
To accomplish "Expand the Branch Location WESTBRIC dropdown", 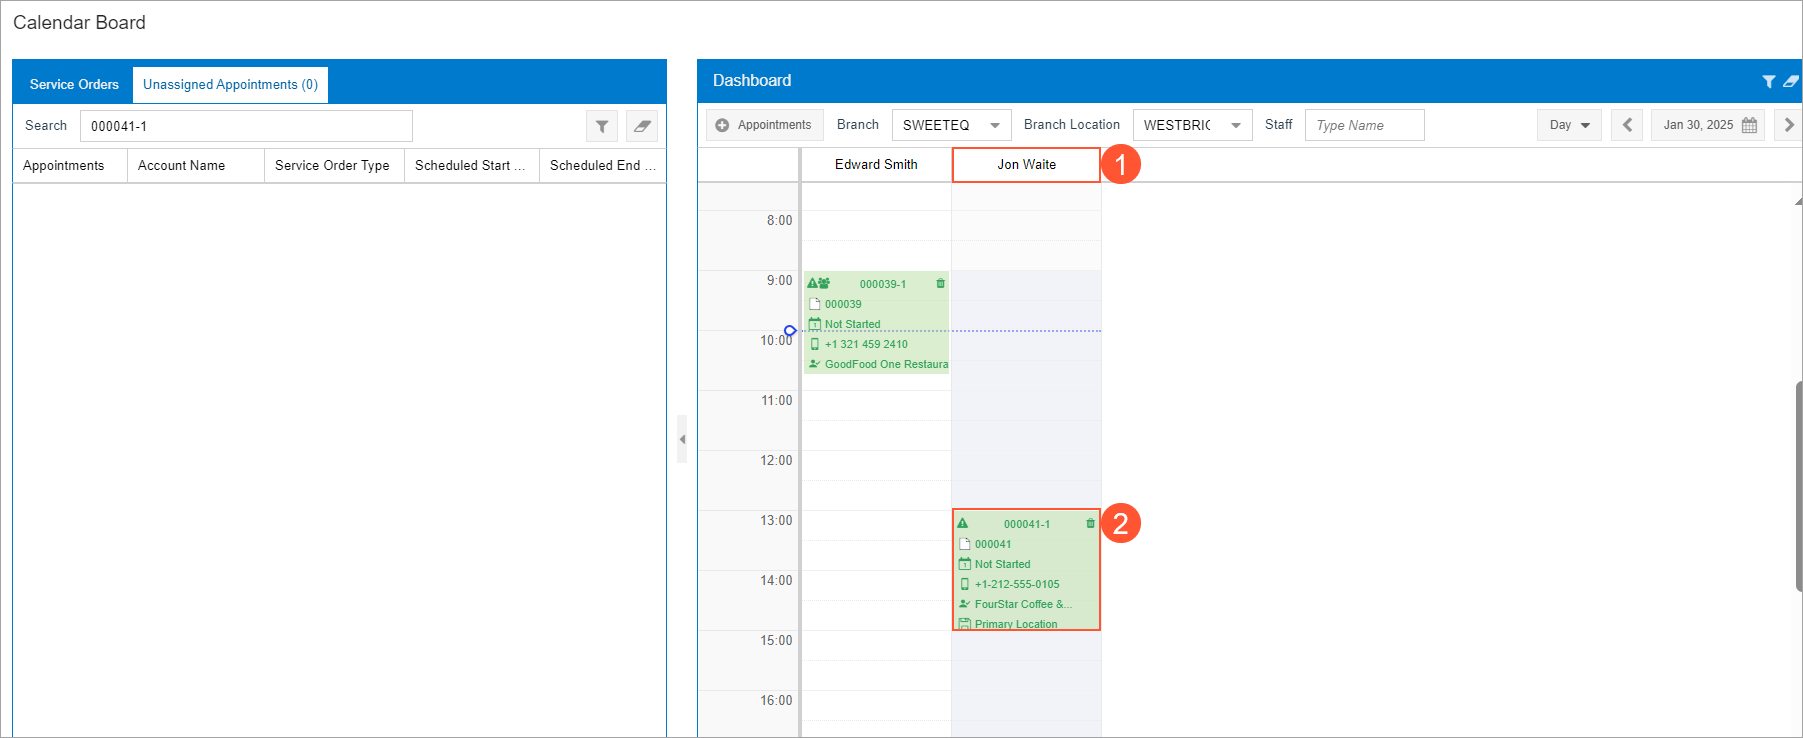I will [1235, 125].
